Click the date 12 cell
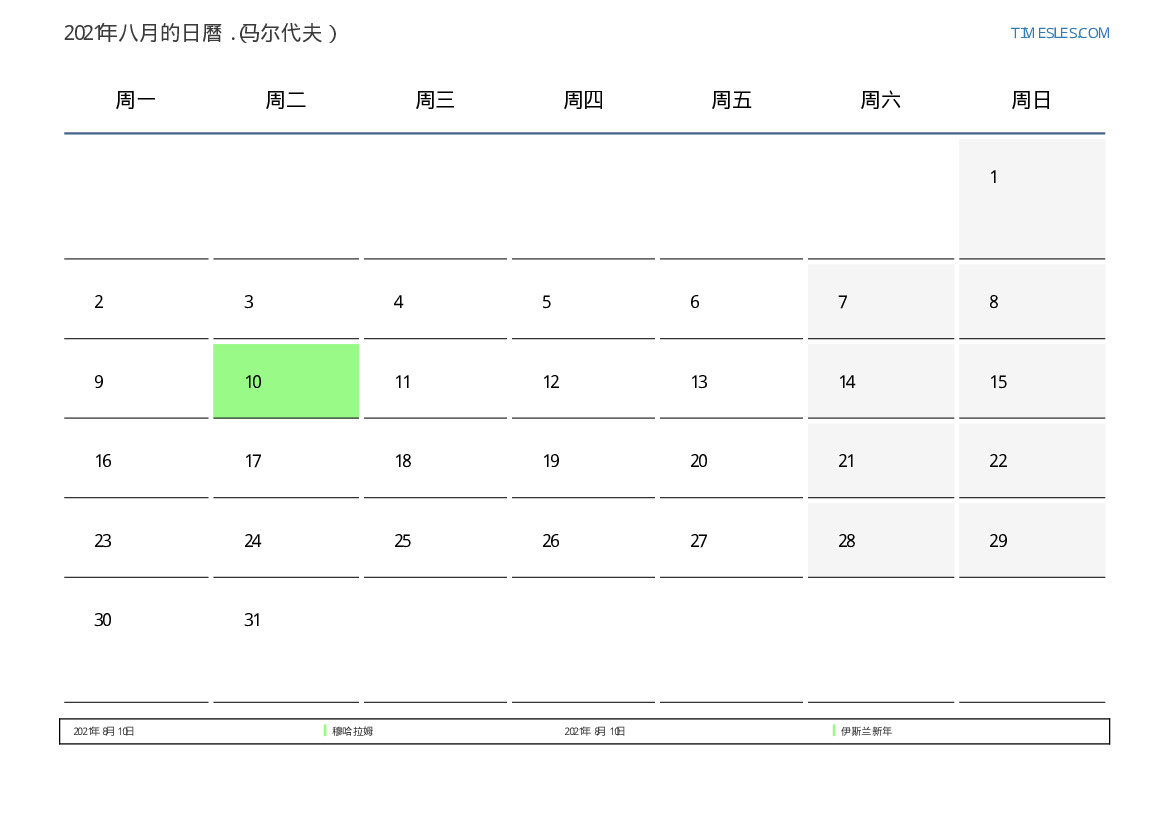The height and width of the screenshot is (827, 1169). tap(584, 381)
